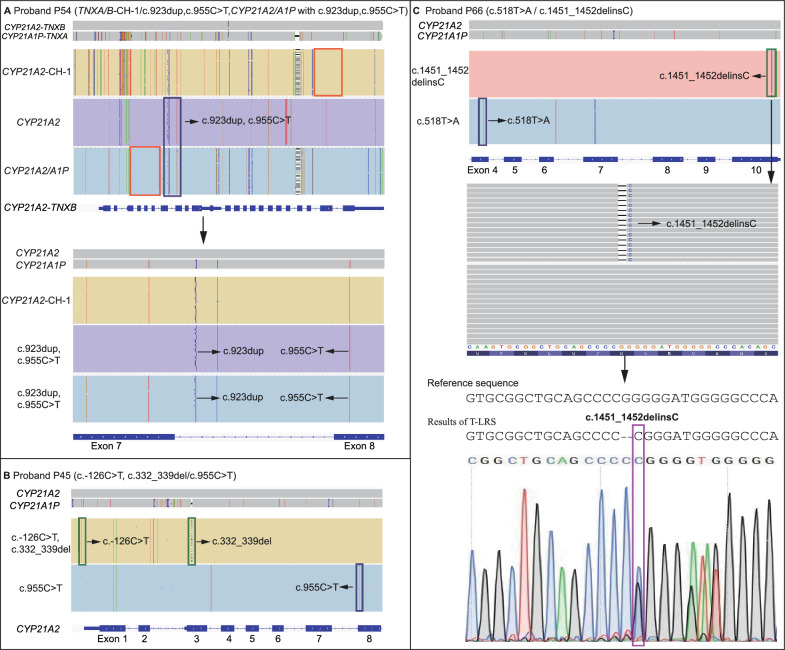This screenshot has height=650, width=785.
Task: Select exon '9' label in panel C
Action: [x=706, y=170]
